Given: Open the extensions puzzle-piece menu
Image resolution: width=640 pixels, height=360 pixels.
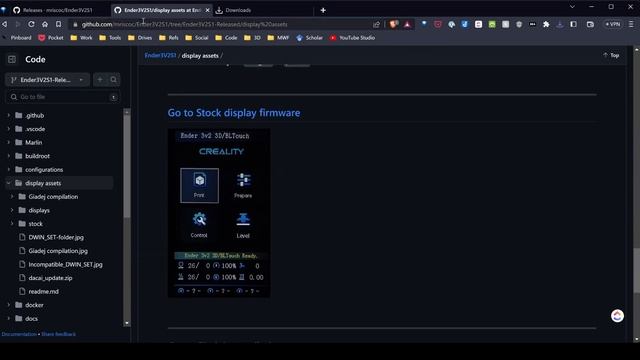Looking at the screenshot, I should pyautogui.click(x=546, y=24).
